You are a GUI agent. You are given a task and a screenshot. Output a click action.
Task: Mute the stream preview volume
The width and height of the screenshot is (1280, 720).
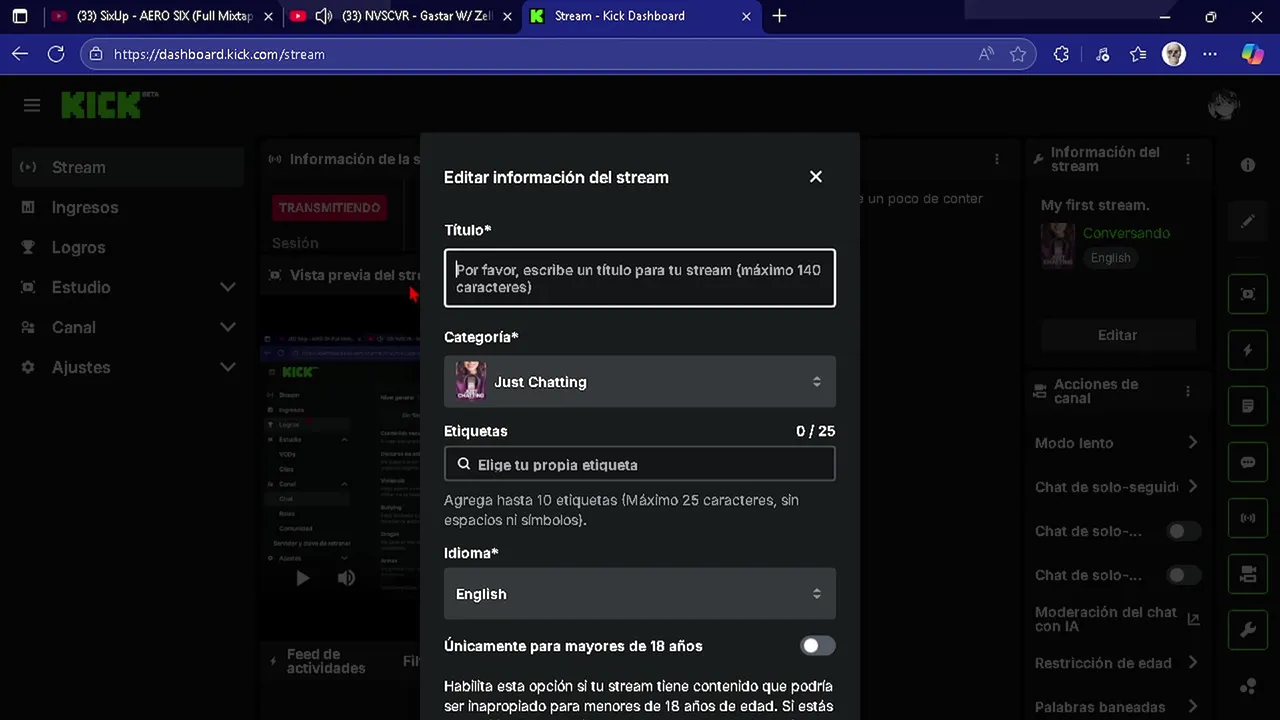point(346,578)
